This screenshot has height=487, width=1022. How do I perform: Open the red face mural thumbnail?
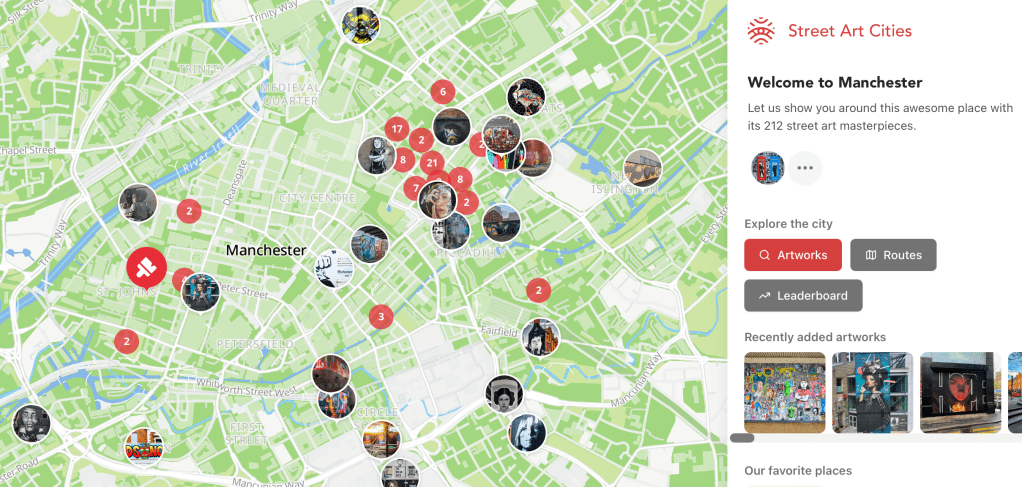point(960,392)
